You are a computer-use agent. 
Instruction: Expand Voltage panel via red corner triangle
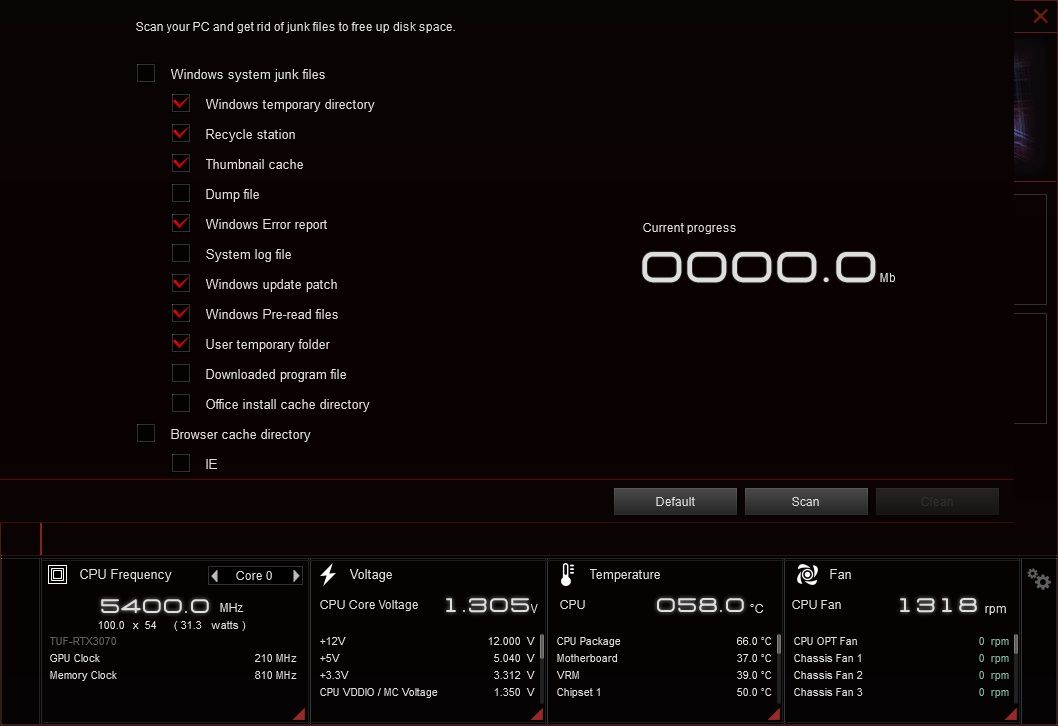(537, 714)
